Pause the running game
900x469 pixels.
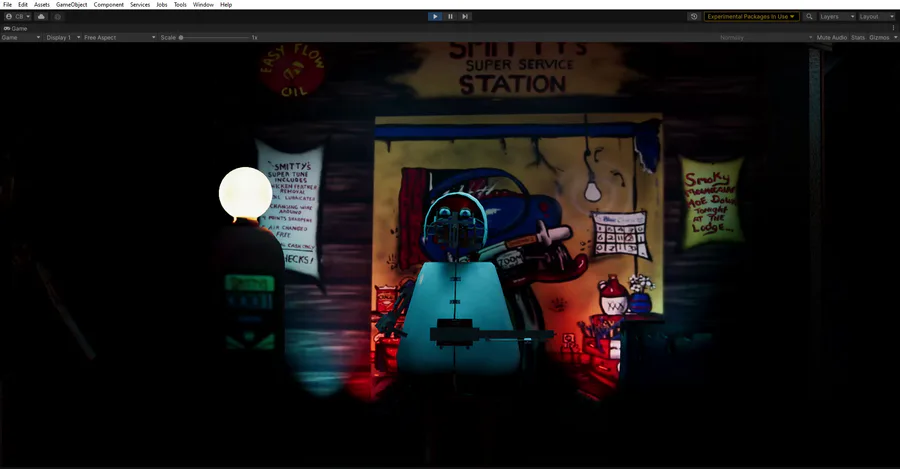click(451, 17)
